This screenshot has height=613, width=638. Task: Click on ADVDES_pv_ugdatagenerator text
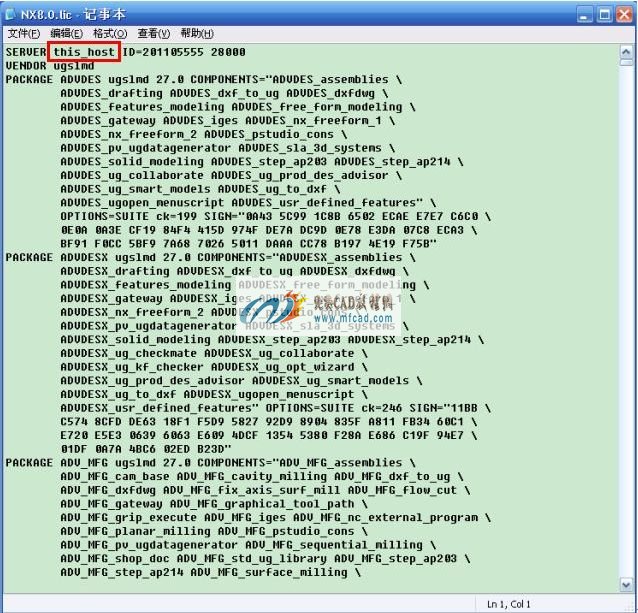[145, 148]
